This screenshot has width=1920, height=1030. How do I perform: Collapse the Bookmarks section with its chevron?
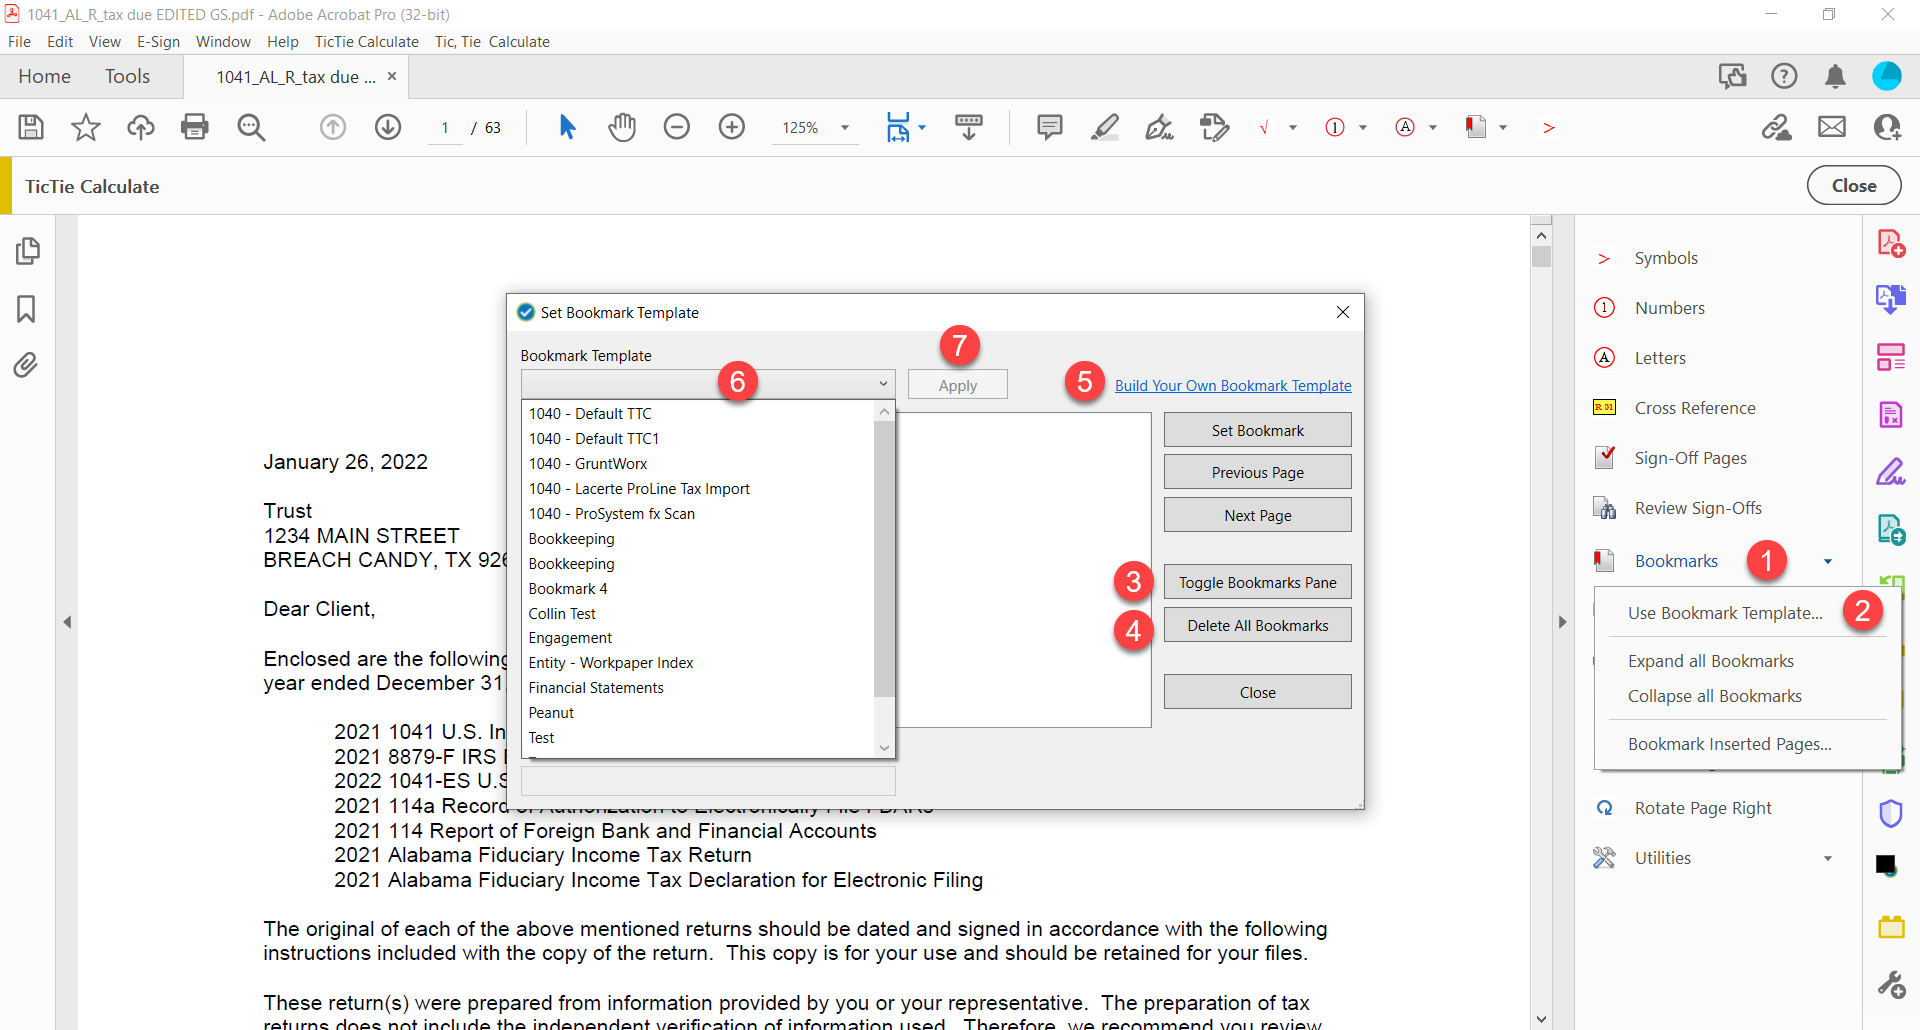[x=1829, y=561]
